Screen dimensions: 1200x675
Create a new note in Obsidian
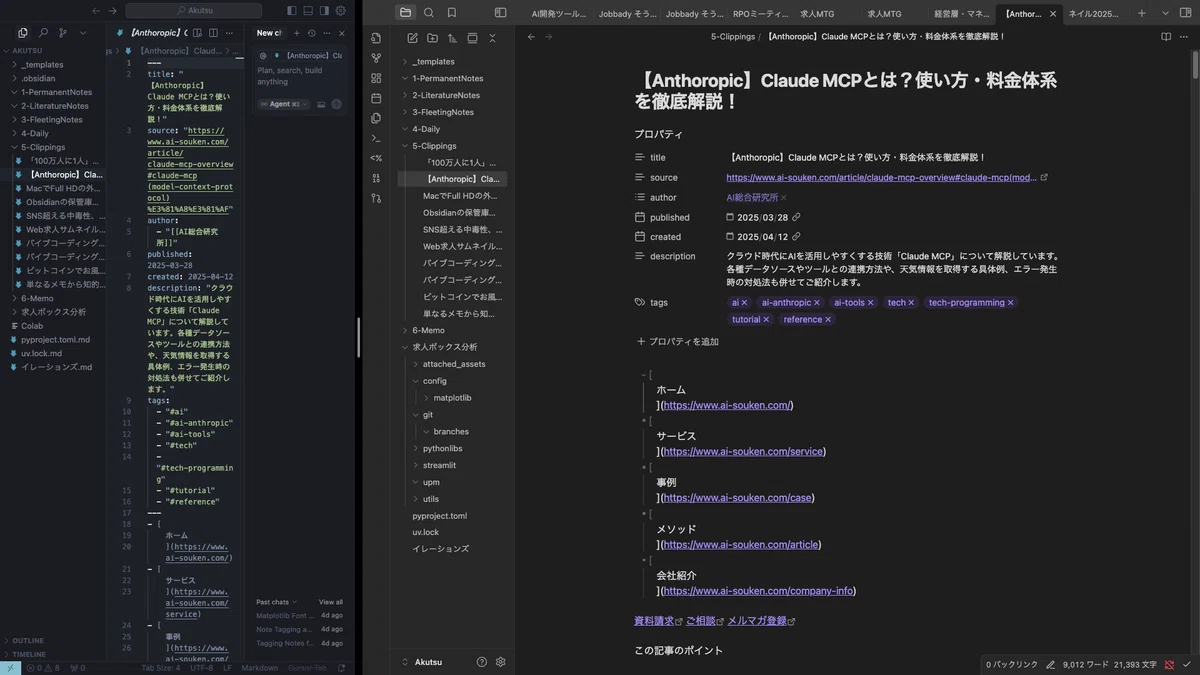[412, 38]
